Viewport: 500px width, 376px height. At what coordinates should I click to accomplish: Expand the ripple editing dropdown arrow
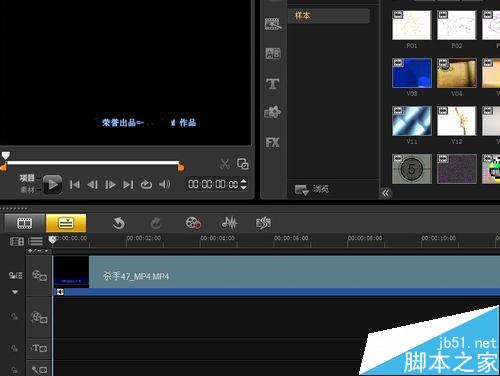[x=15, y=292]
